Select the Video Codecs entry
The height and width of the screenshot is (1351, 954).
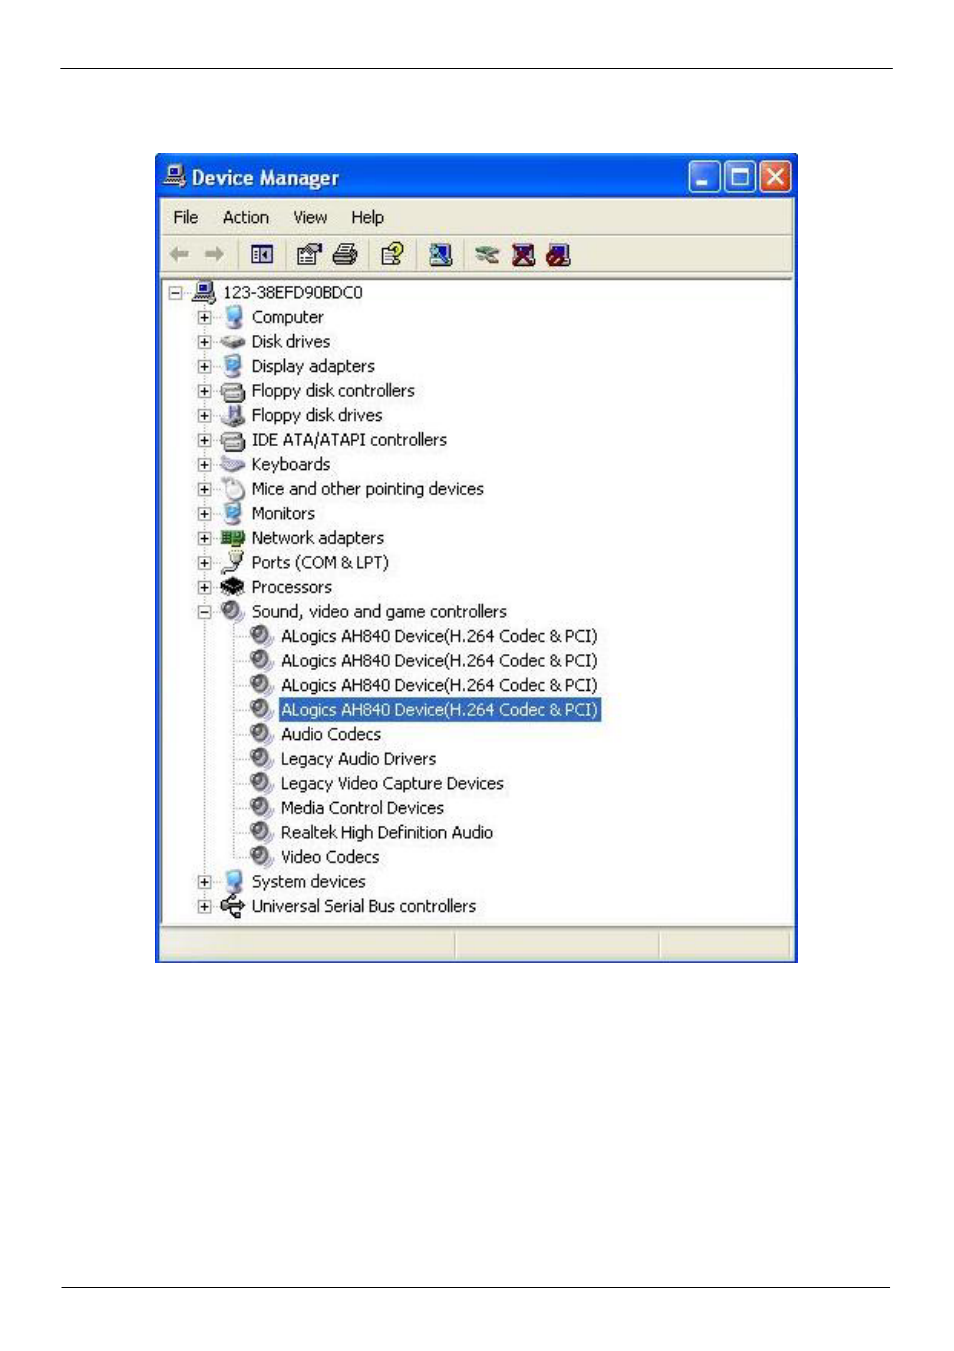(x=330, y=857)
